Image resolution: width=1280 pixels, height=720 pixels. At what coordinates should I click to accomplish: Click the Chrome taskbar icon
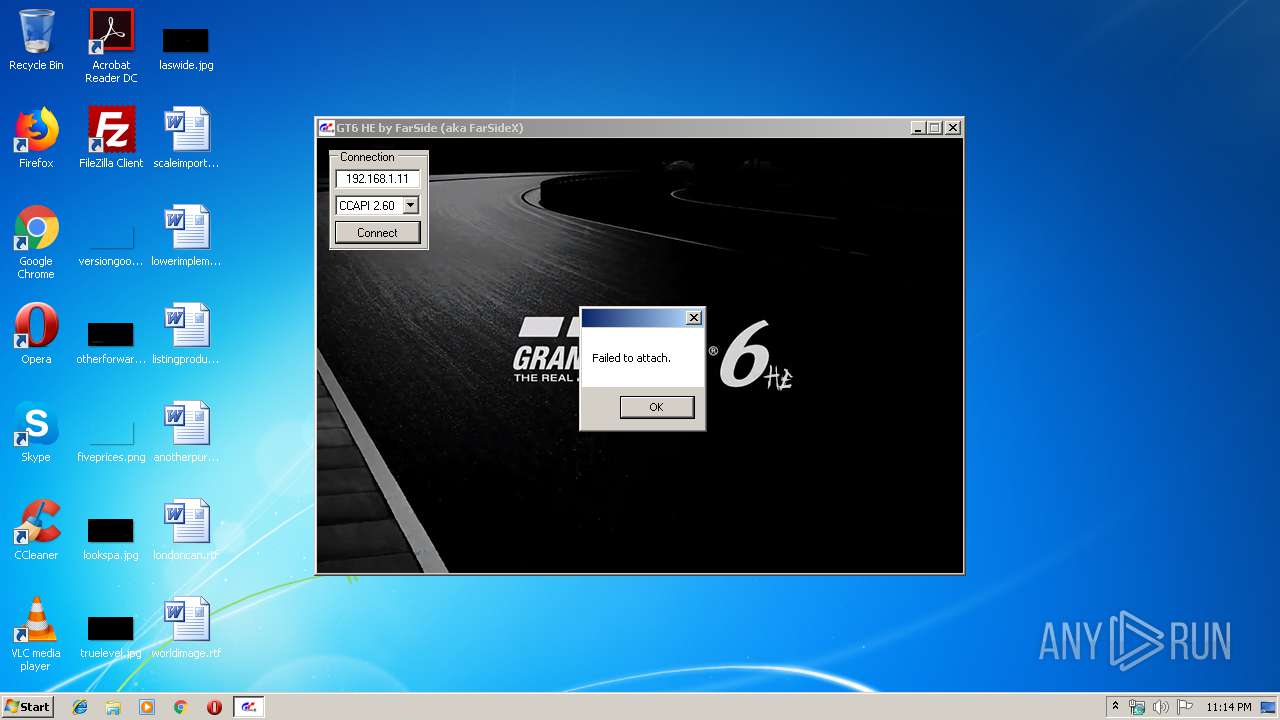point(181,707)
